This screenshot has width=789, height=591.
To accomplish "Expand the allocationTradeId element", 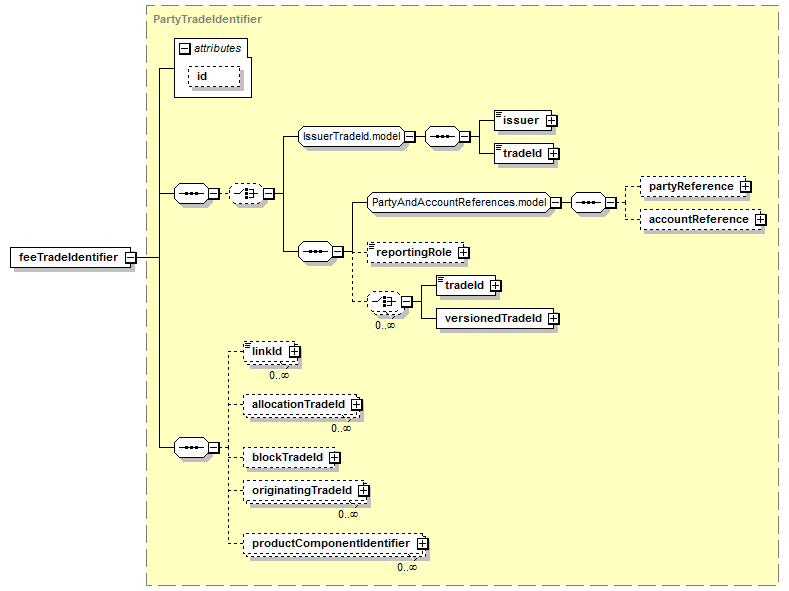I will point(356,405).
